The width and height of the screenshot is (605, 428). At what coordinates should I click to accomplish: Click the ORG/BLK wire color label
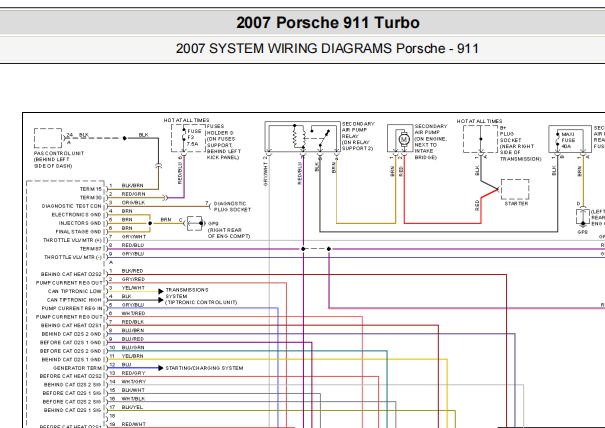click(133, 203)
